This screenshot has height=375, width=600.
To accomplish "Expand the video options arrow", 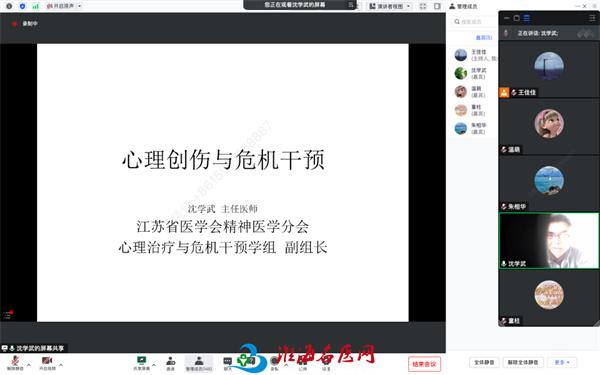I will point(61,364).
